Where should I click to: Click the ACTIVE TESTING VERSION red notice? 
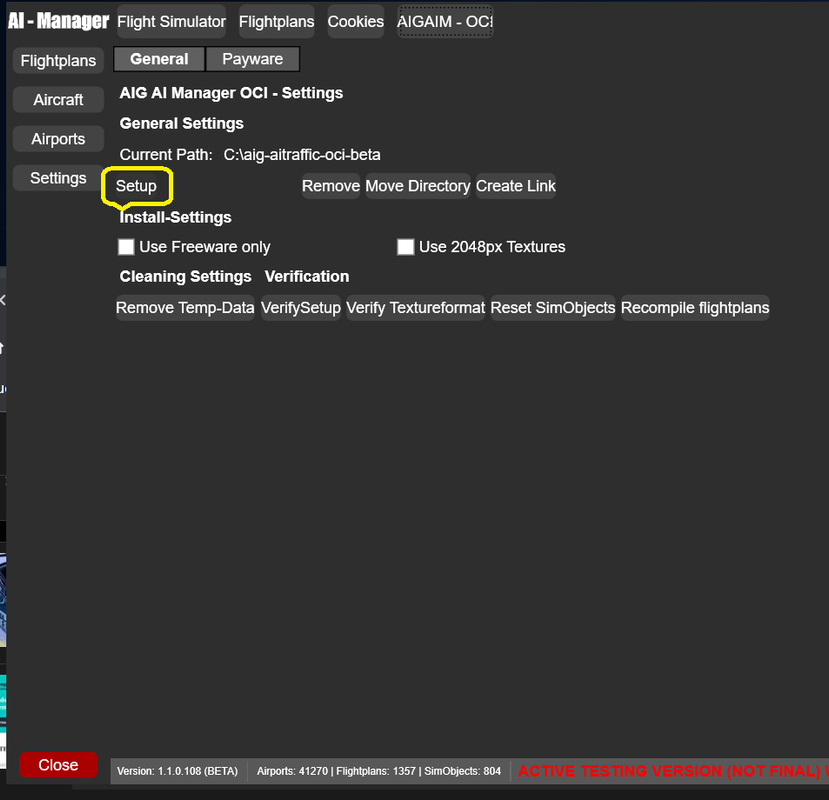pyautogui.click(x=673, y=771)
